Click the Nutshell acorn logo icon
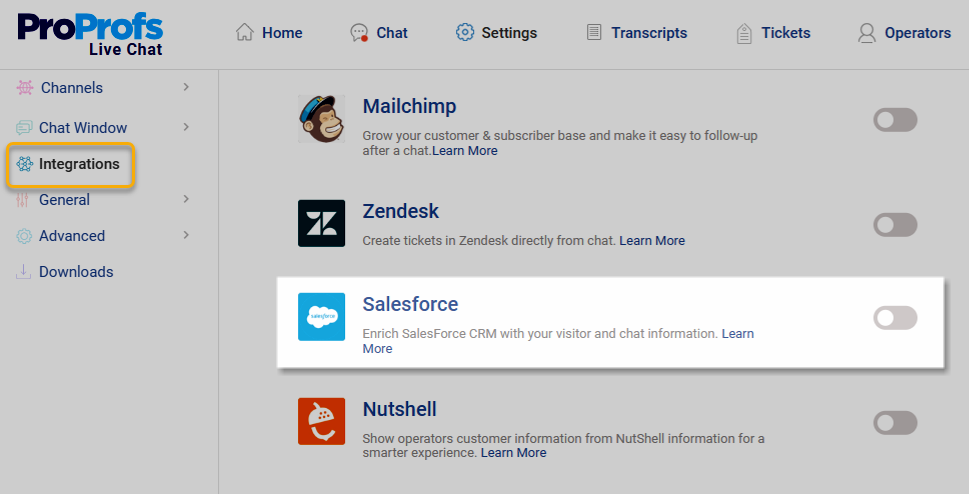This screenshot has height=494, width=969. [321, 421]
